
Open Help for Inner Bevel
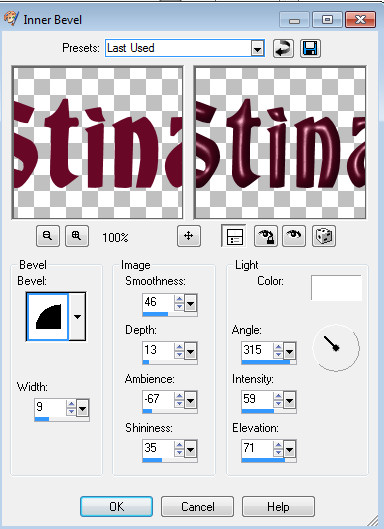click(x=278, y=506)
